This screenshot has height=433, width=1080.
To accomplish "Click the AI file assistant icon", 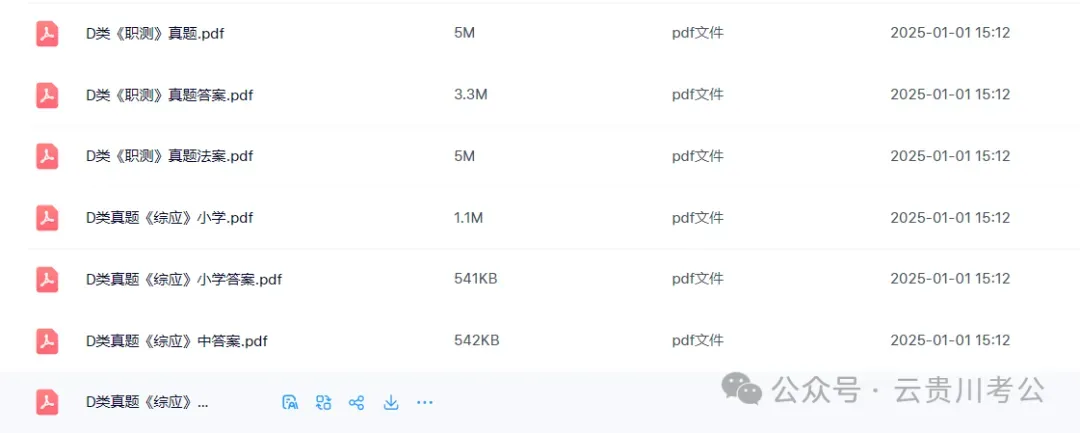I will tap(290, 403).
